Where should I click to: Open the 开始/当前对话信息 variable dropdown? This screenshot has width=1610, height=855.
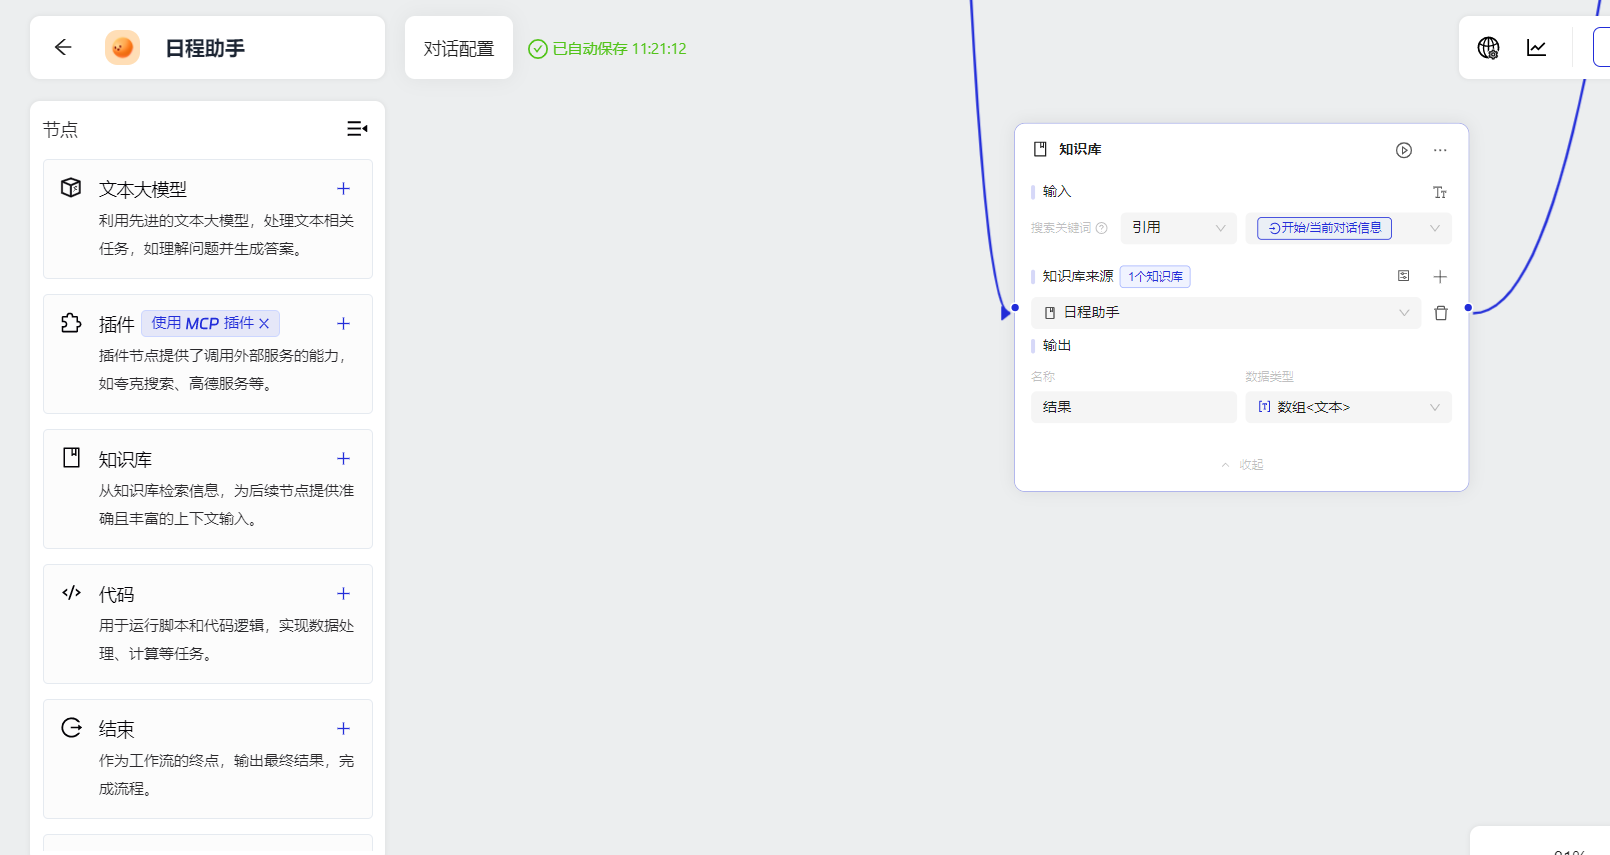click(x=1348, y=228)
